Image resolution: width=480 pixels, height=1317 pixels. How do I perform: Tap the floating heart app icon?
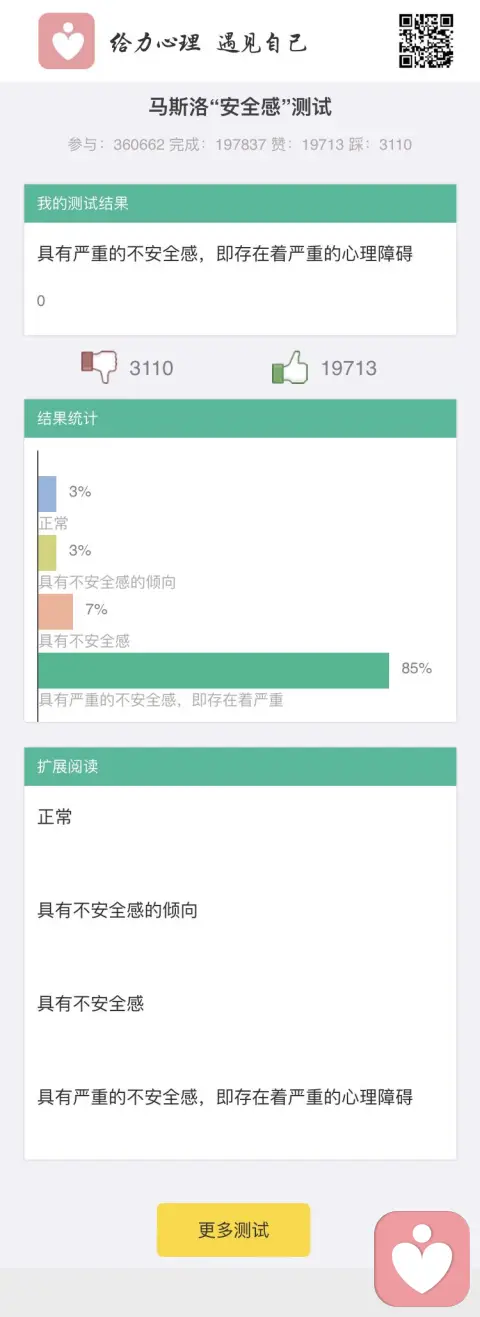(422, 1259)
